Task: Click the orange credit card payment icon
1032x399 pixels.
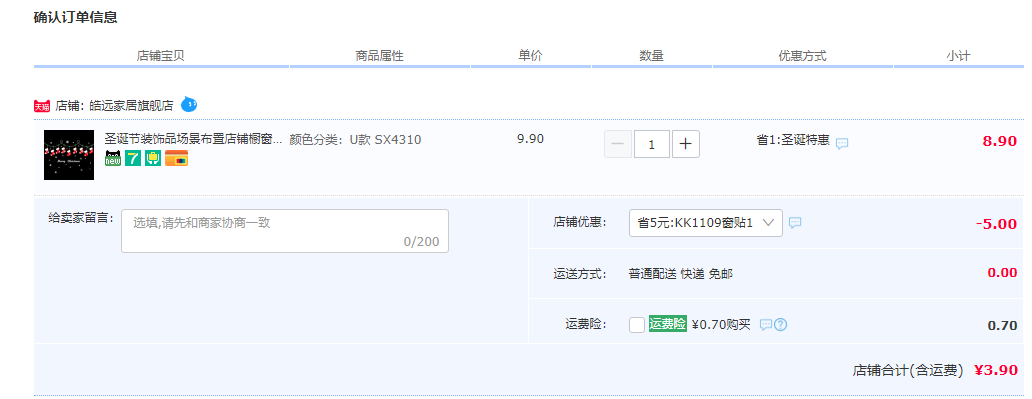Action: point(176,158)
